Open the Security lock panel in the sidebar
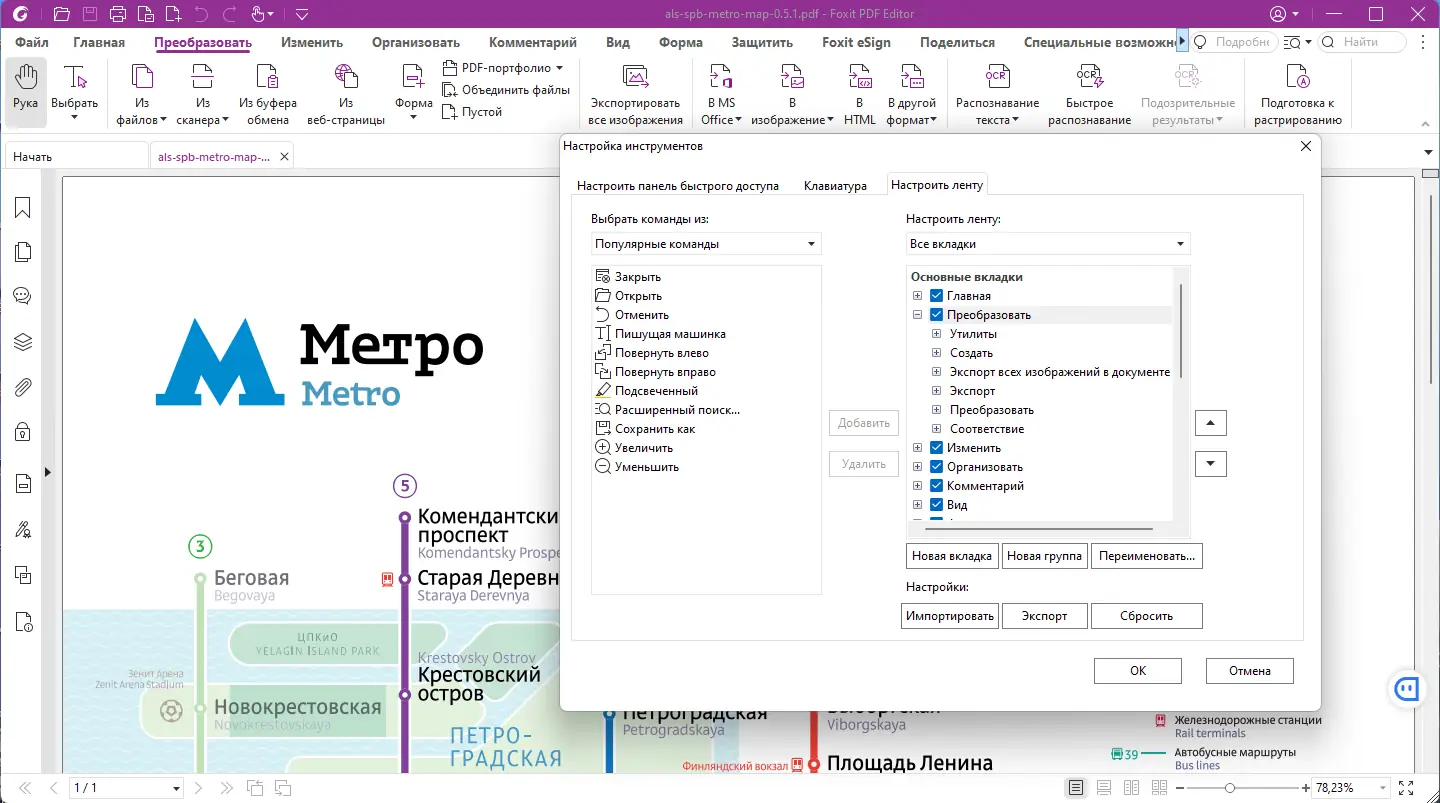This screenshot has height=803, width=1440. coord(22,432)
